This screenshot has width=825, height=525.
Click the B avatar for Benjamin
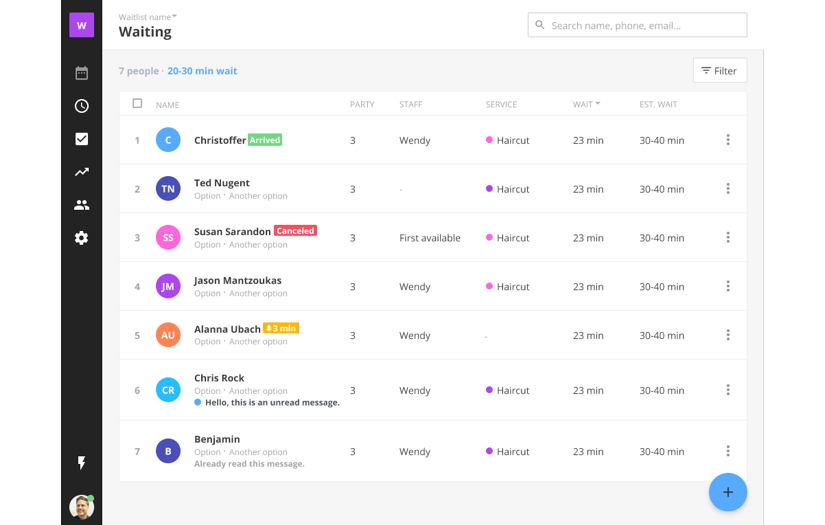(168, 451)
